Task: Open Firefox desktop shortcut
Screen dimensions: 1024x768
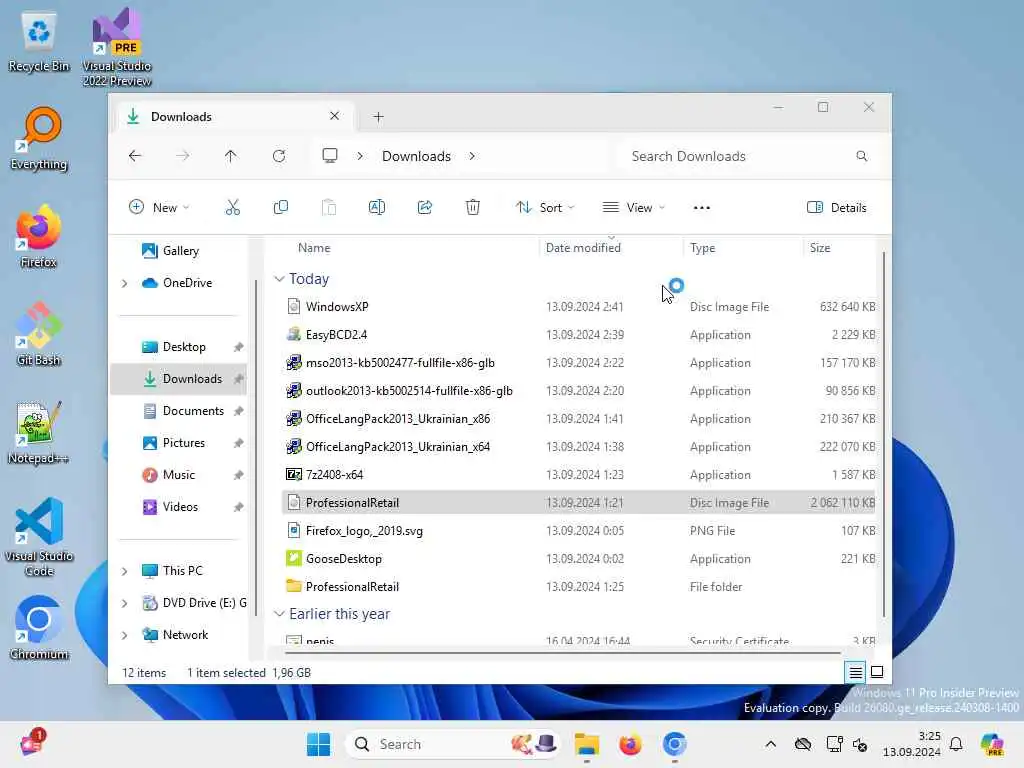Action: 39,236
